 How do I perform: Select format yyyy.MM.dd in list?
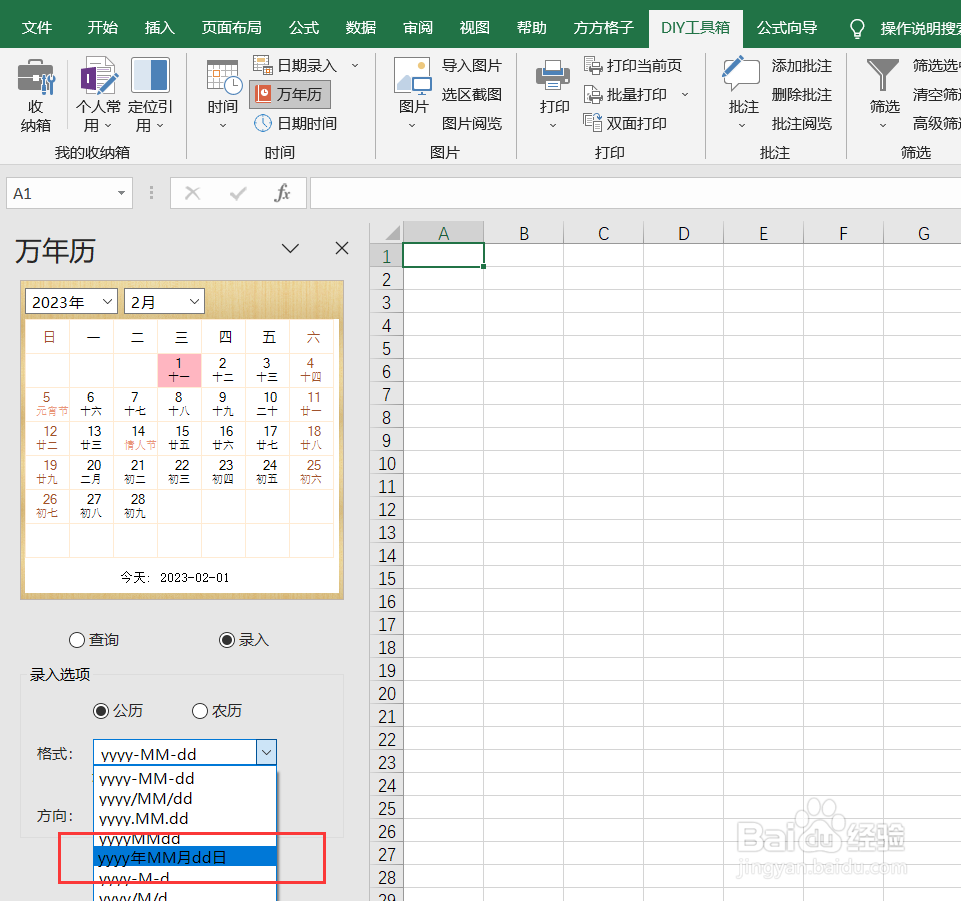185,818
